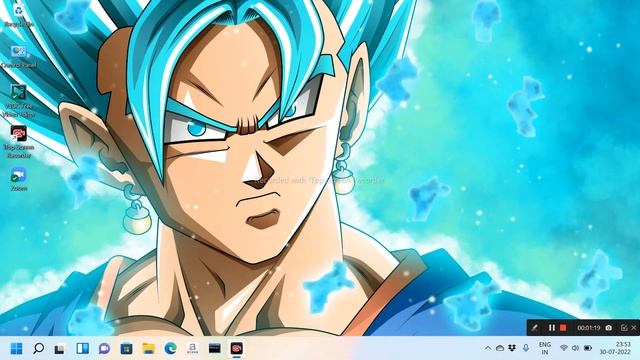Switch to Top Screen Recorder taskbar icon
This screenshot has height=360, width=640.
(x=237, y=348)
